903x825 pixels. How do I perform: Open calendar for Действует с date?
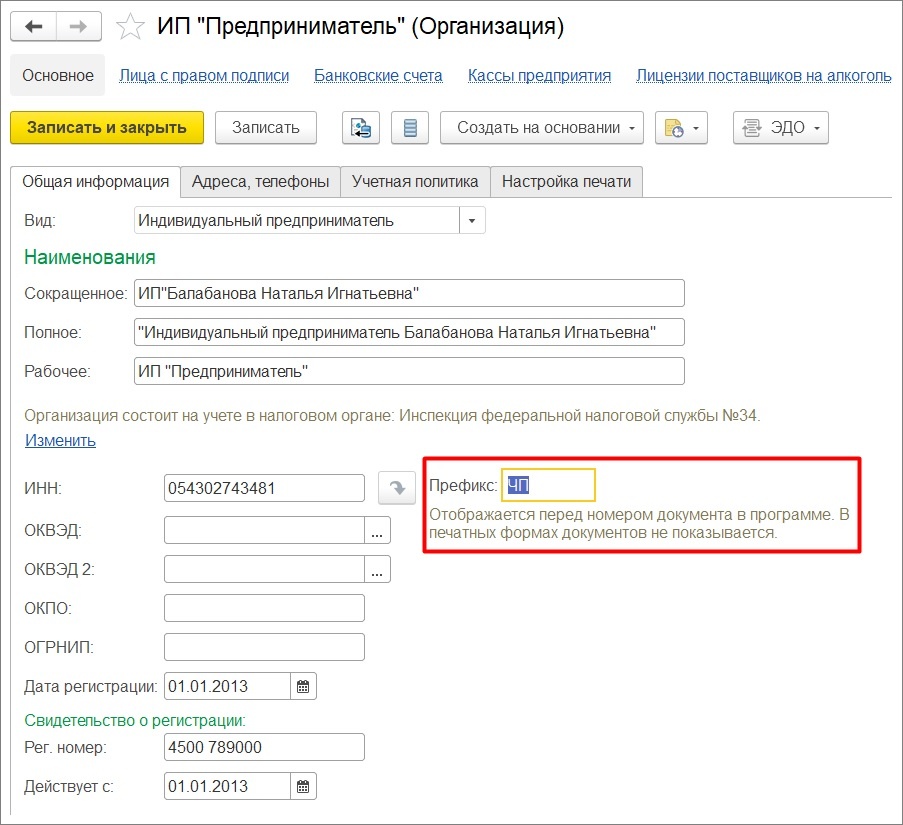[x=303, y=786]
